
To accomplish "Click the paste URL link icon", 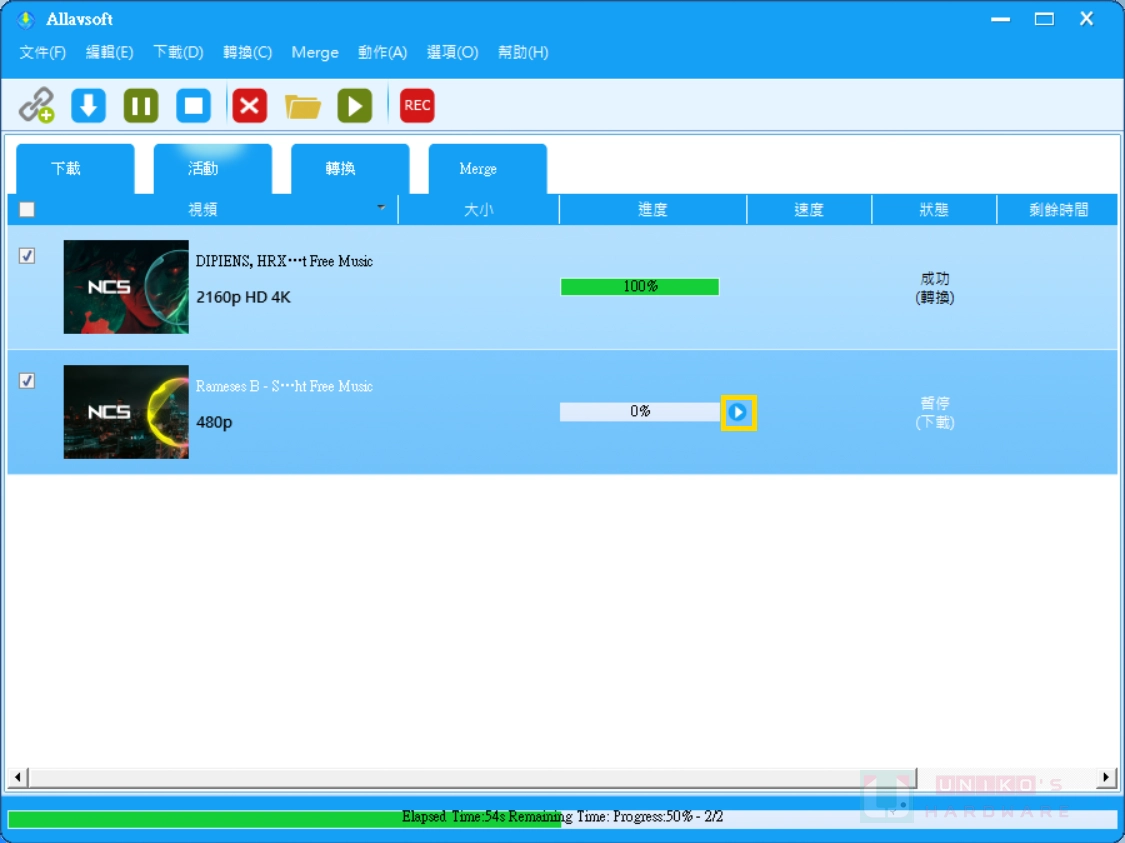I will pos(37,105).
